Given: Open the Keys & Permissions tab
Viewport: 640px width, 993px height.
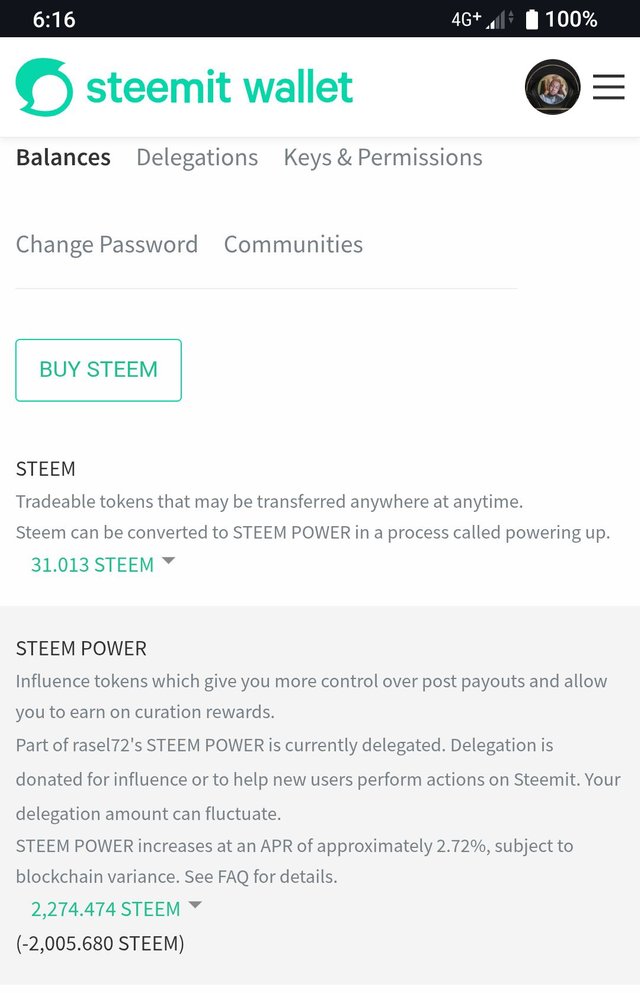Looking at the screenshot, I should click(383, 158).
